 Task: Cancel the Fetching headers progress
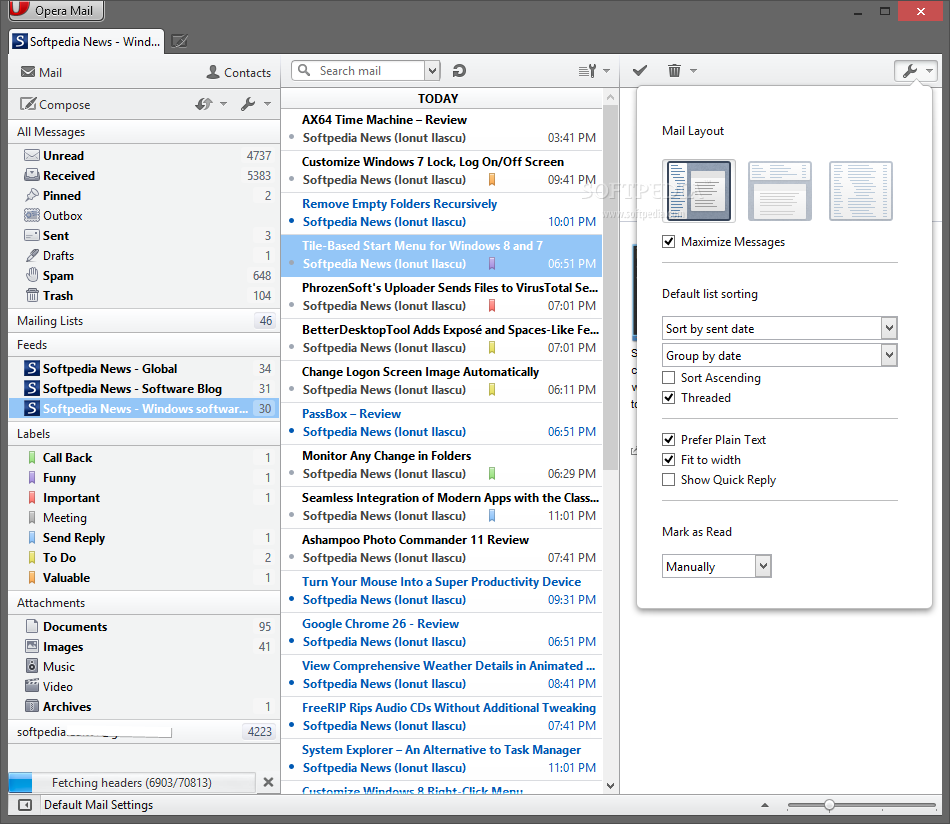pos(268,782)
